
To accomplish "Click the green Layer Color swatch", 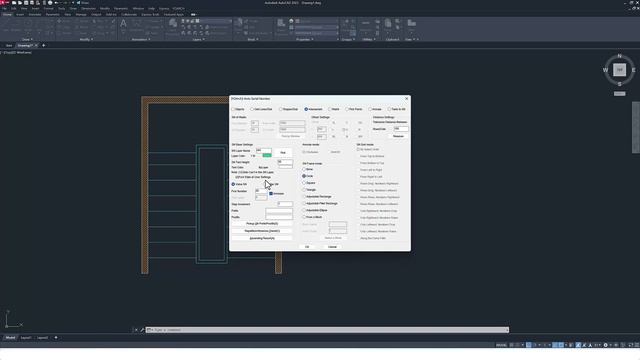I will pyautogui.click(x=267, y=156).
